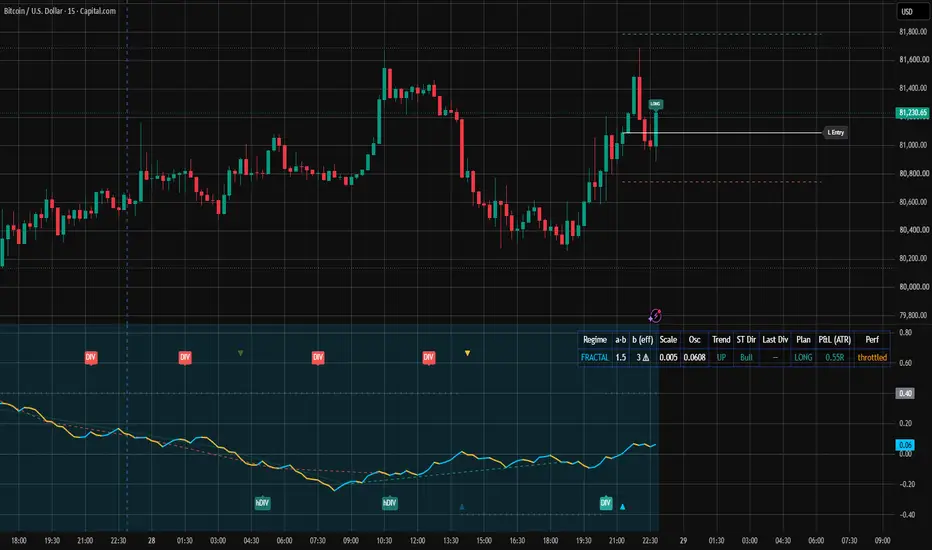This screenshot has height=550, width=932.
Task: Click the 81,800.00 price scale label
Action: 913,32
